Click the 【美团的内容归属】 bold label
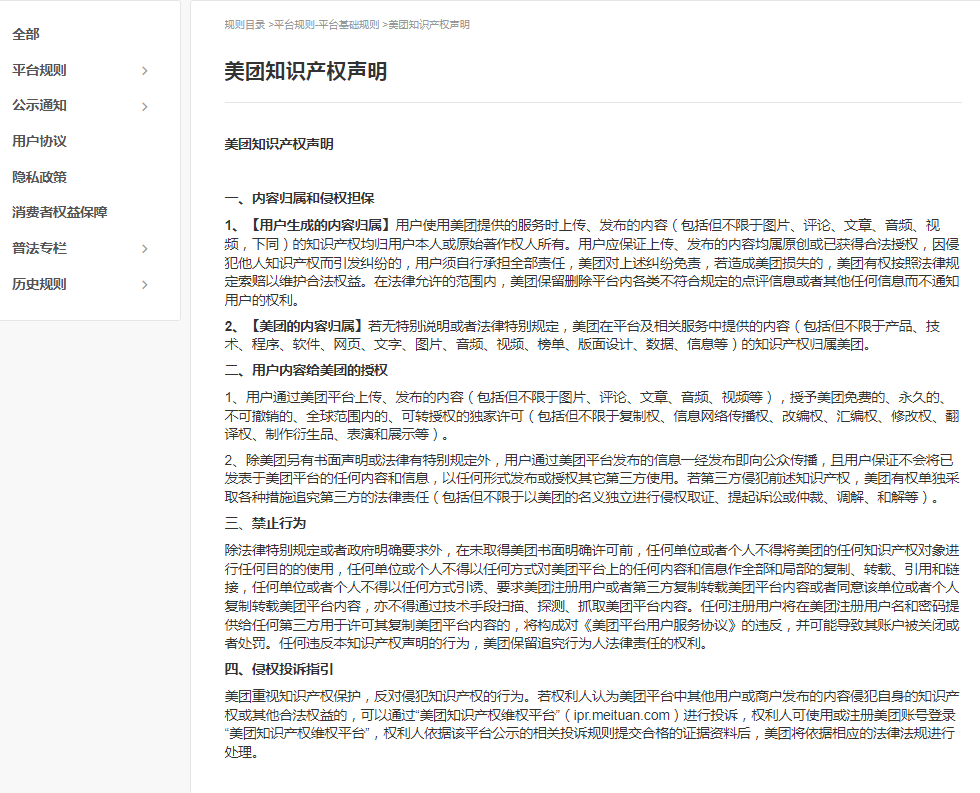The width and height of the screenshot is (980, 793). 306,326
